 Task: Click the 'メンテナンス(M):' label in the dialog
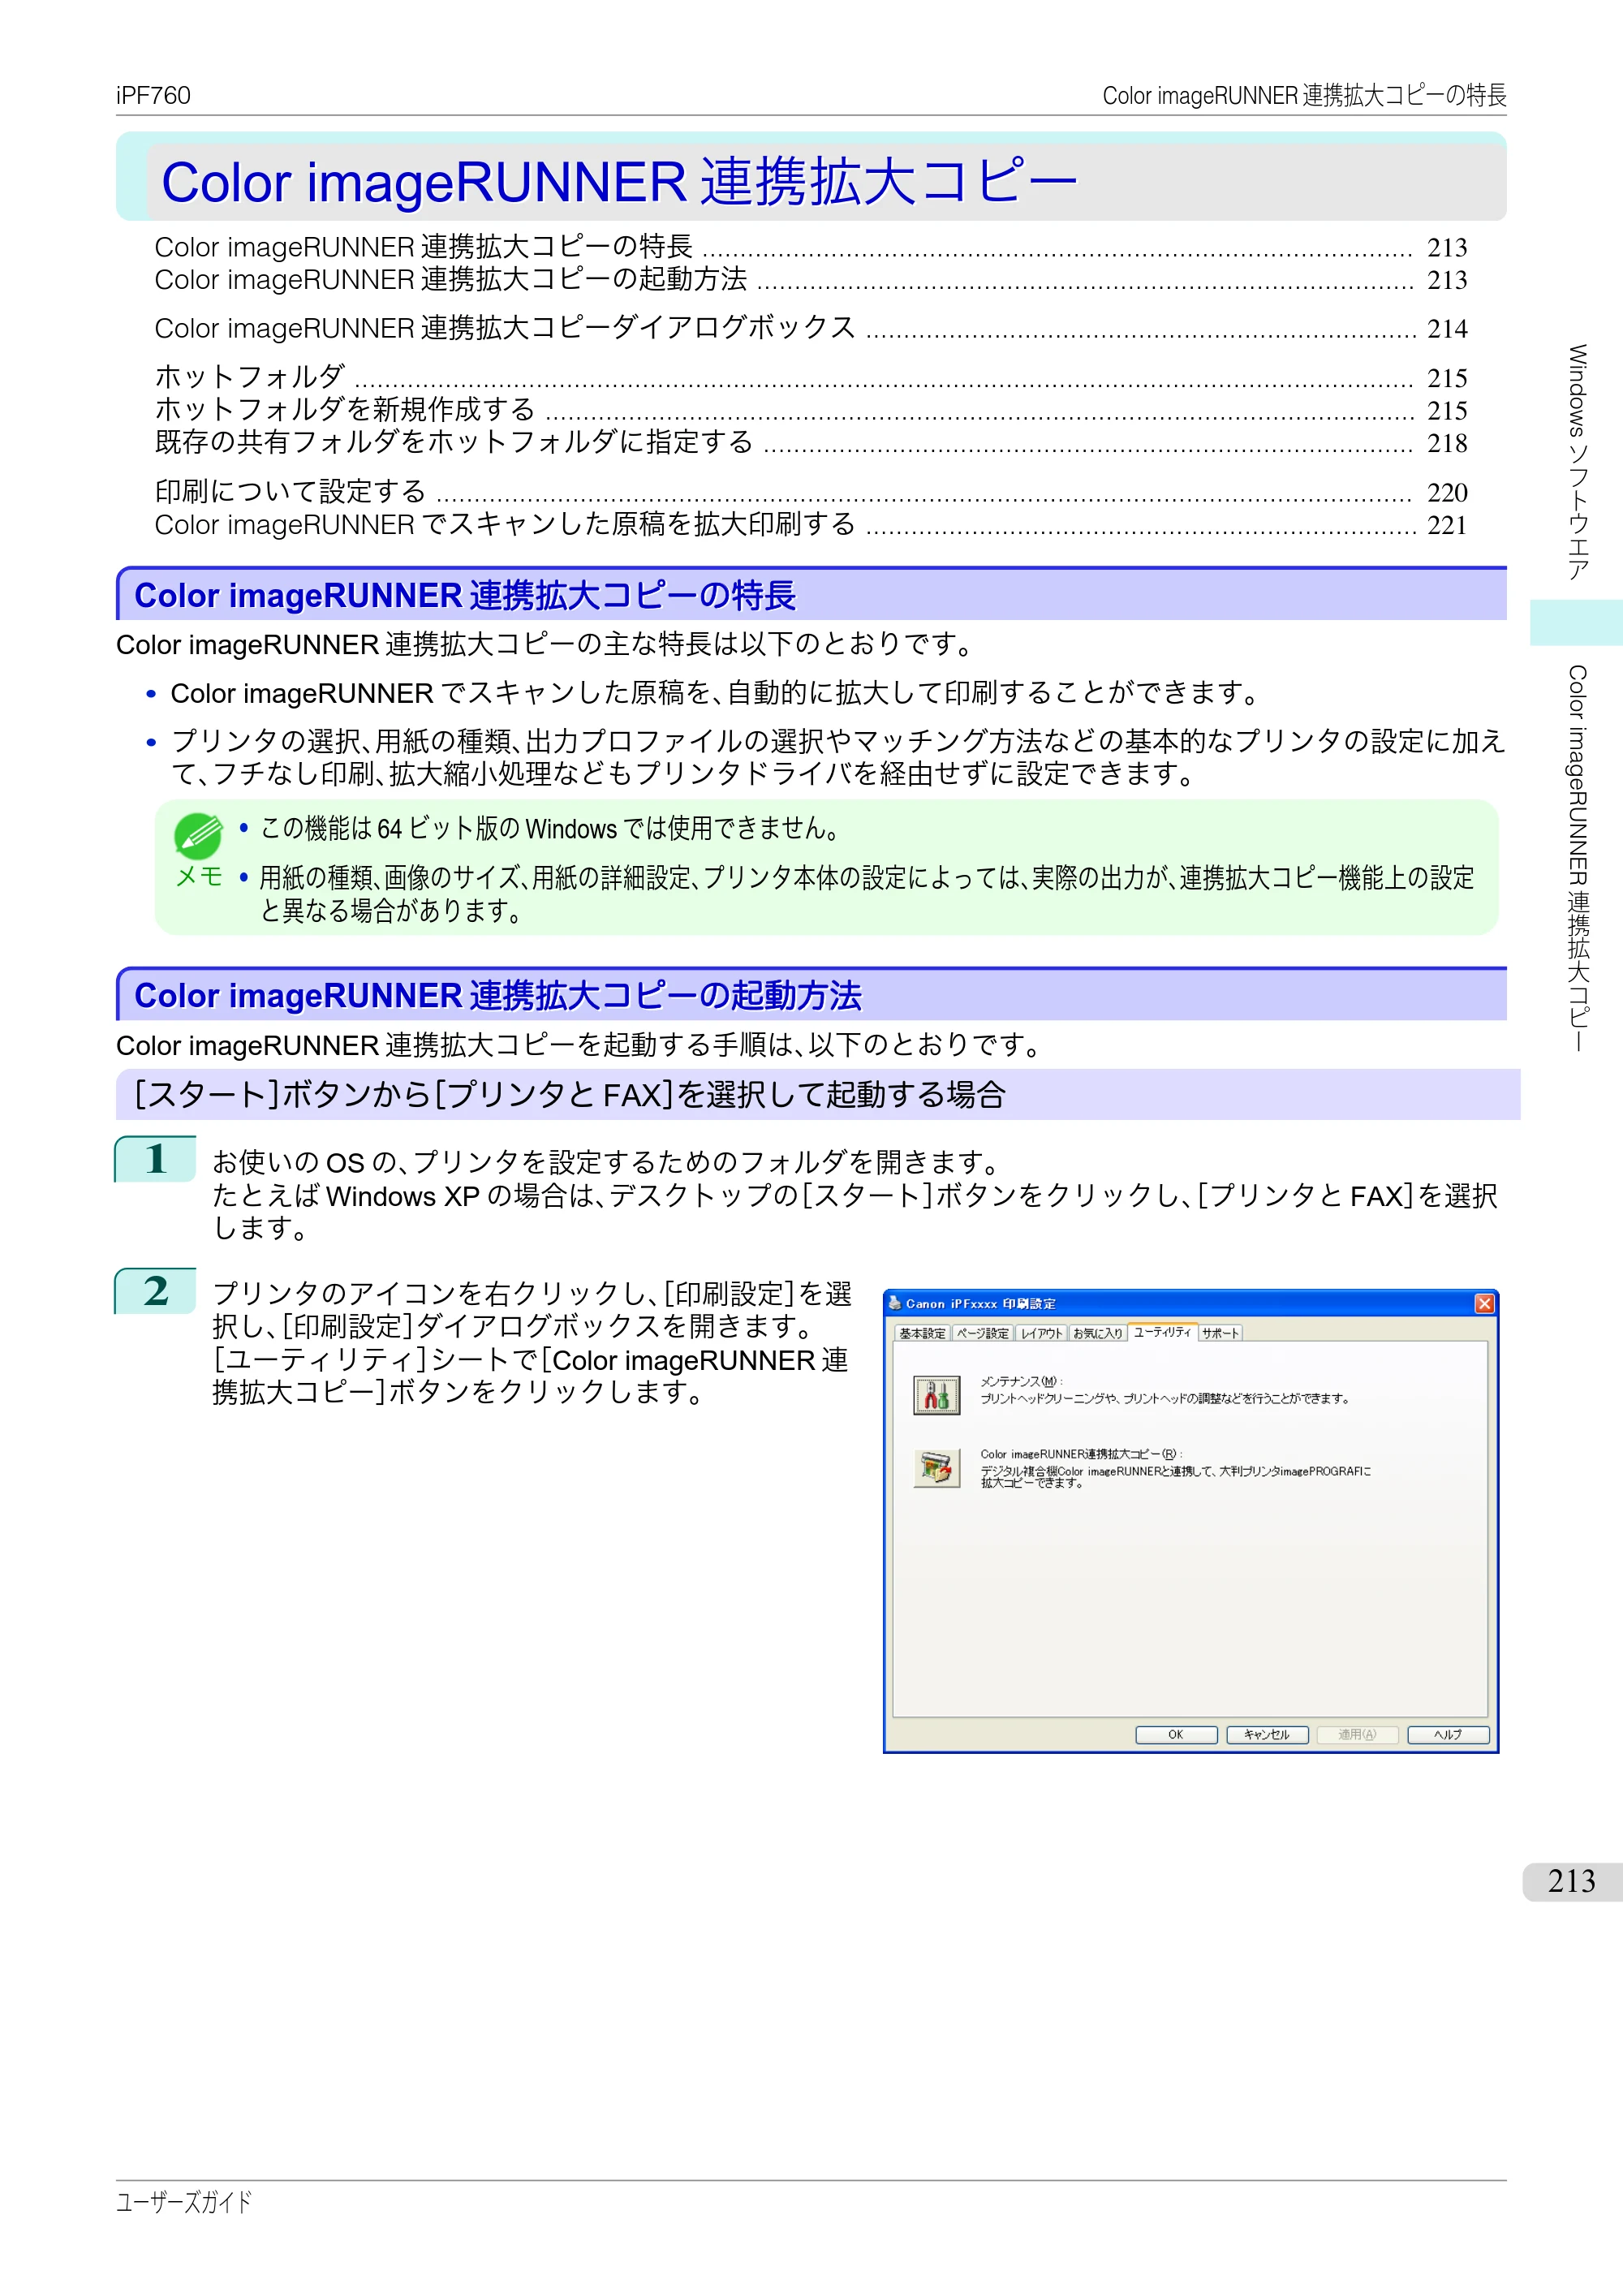click(x=1021, y=1381)
